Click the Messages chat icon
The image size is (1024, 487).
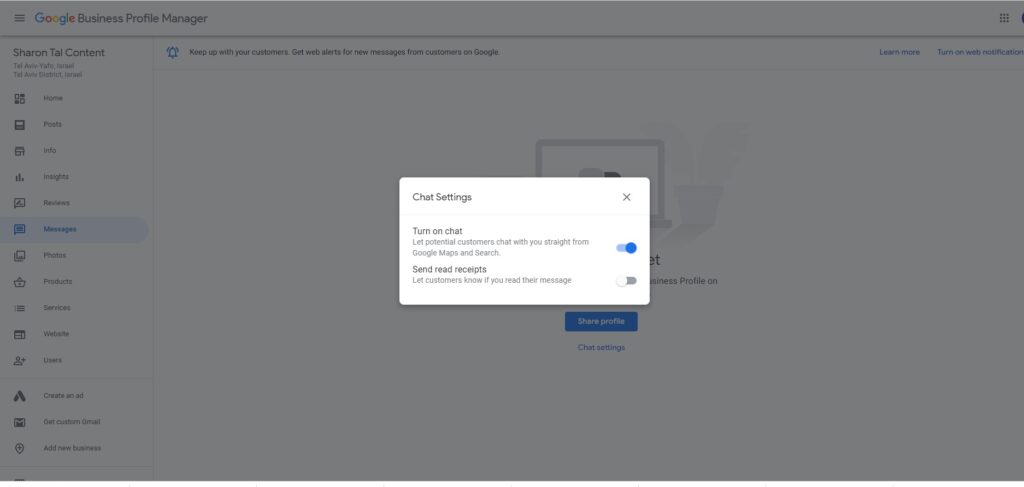20,229
